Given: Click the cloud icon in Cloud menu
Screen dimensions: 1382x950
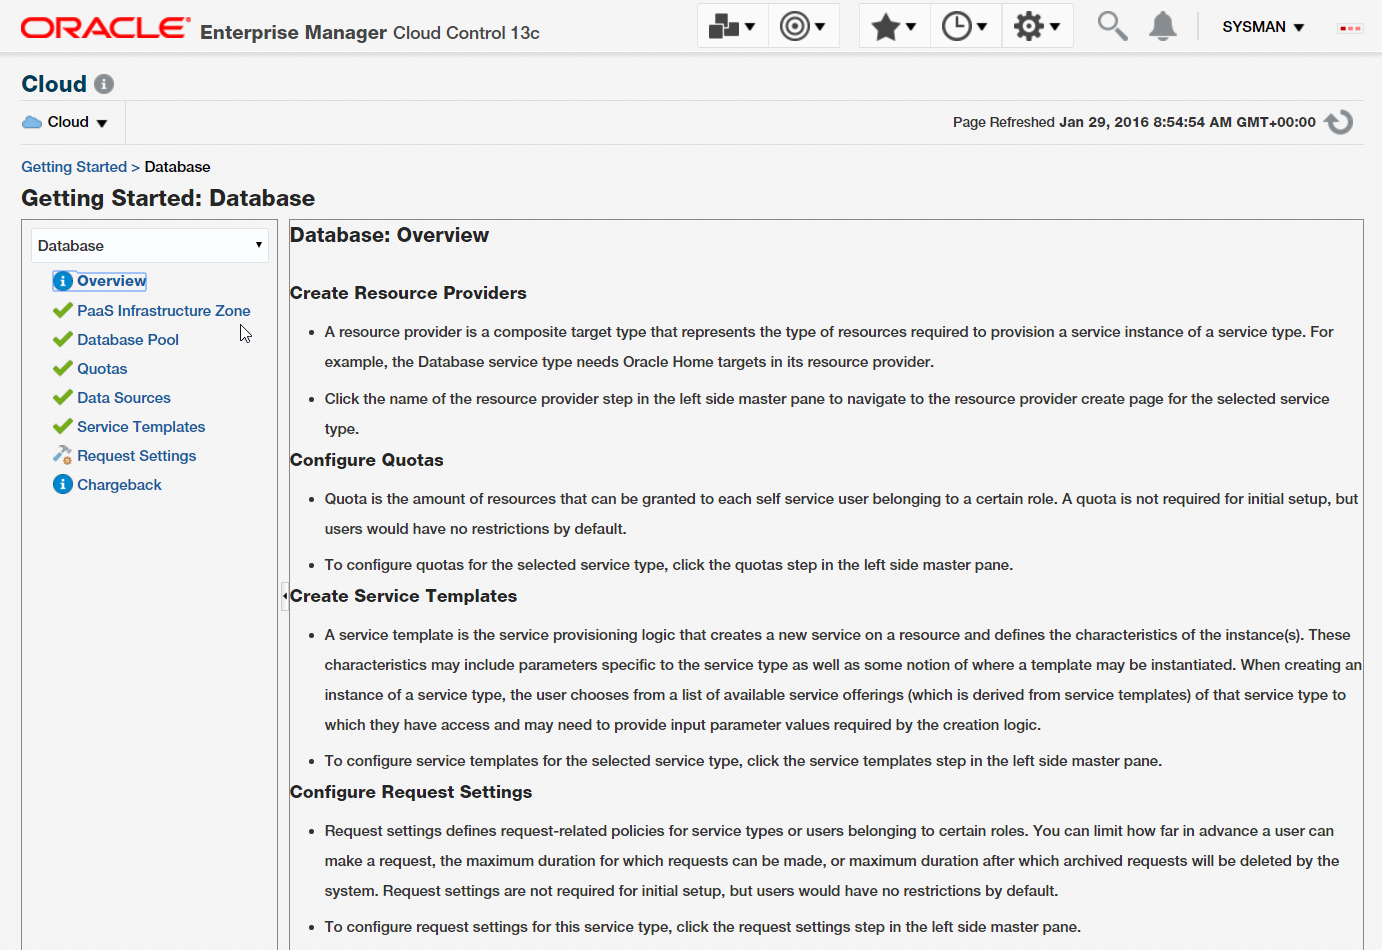Looking at the screenshot, I should [x=32, y=122].
